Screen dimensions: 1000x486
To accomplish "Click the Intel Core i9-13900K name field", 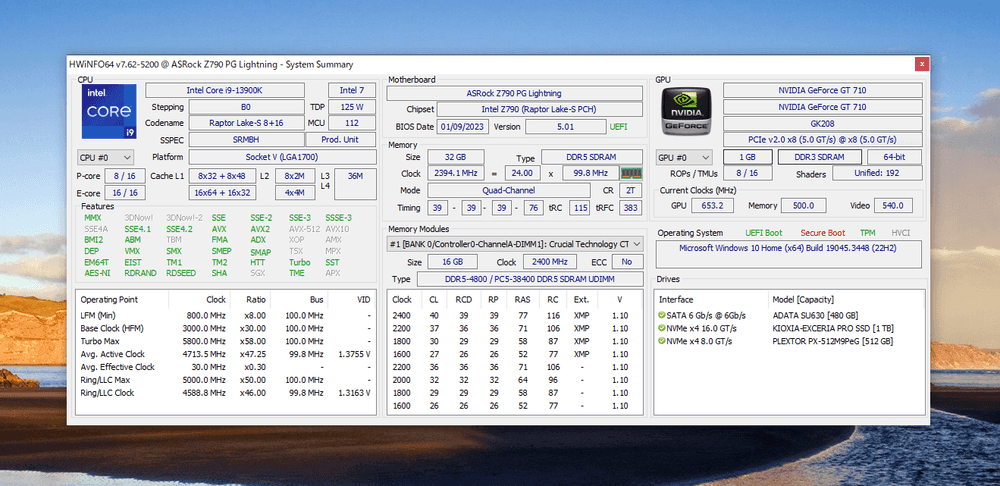I will coord(224,91).
